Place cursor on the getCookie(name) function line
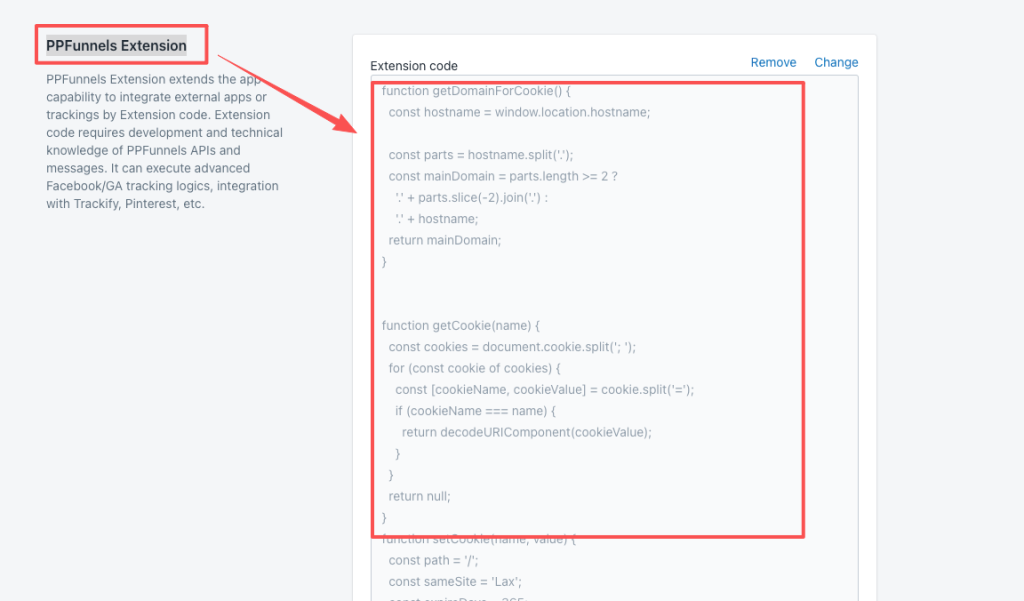 tap(461, 326)
